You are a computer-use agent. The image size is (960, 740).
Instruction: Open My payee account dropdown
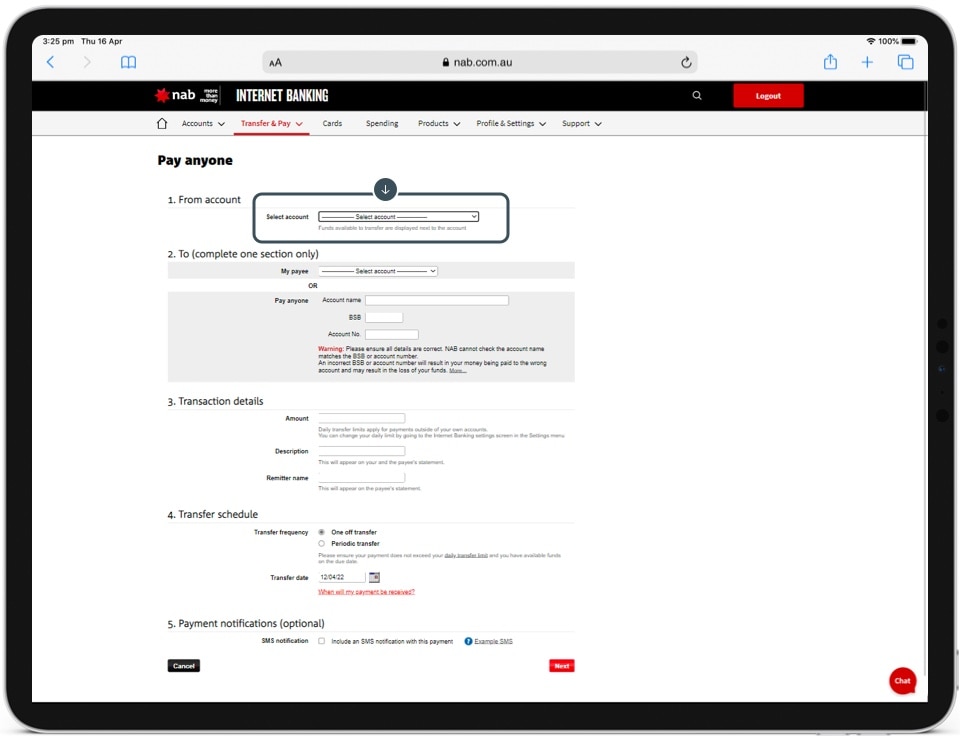point(377,271)
